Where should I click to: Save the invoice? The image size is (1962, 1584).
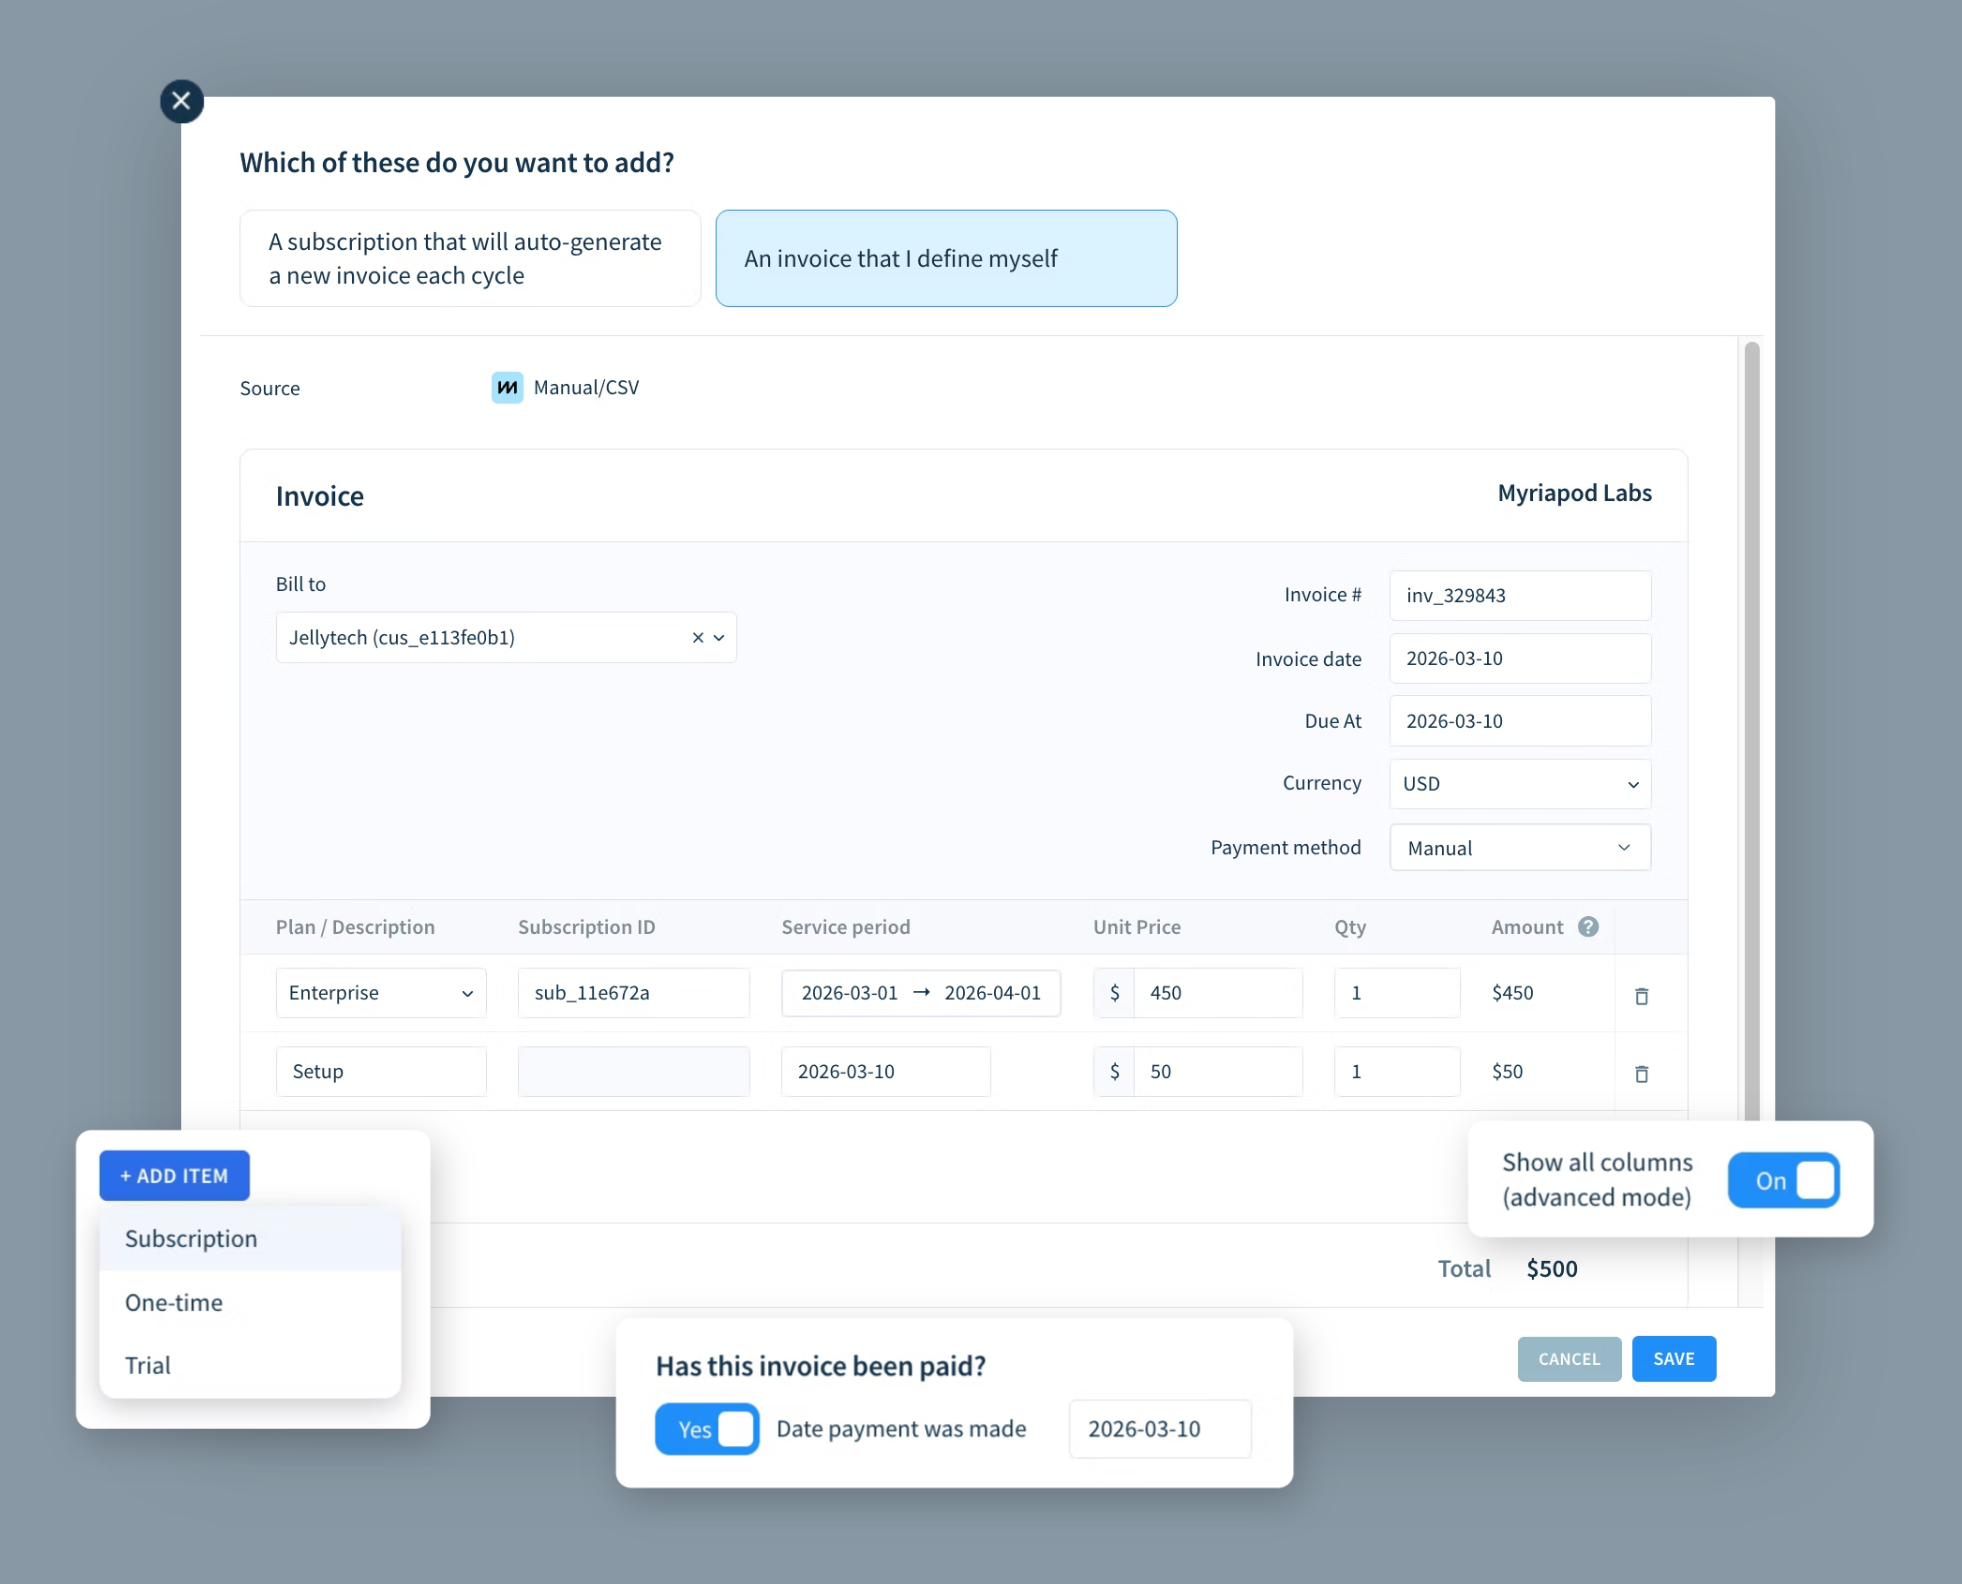1673,1358
